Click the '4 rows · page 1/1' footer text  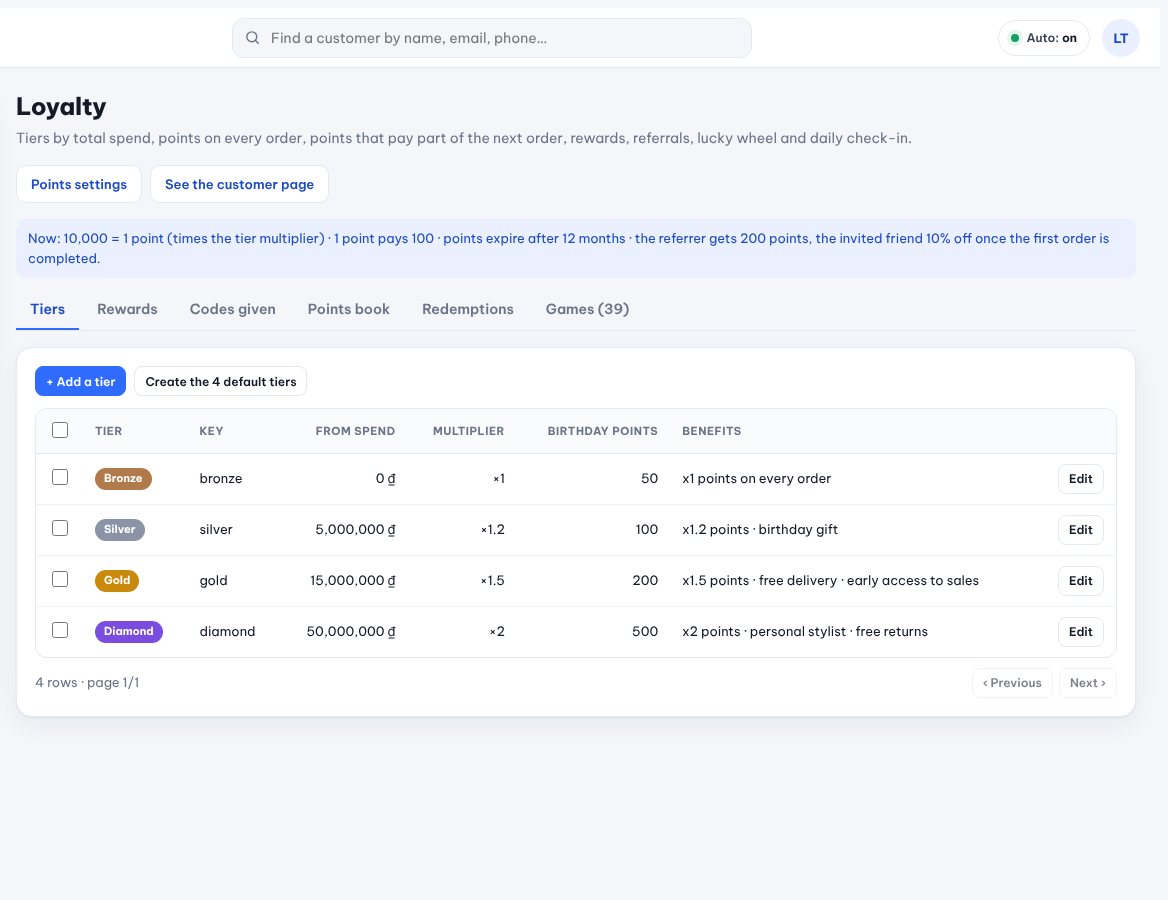click(87, 682)
